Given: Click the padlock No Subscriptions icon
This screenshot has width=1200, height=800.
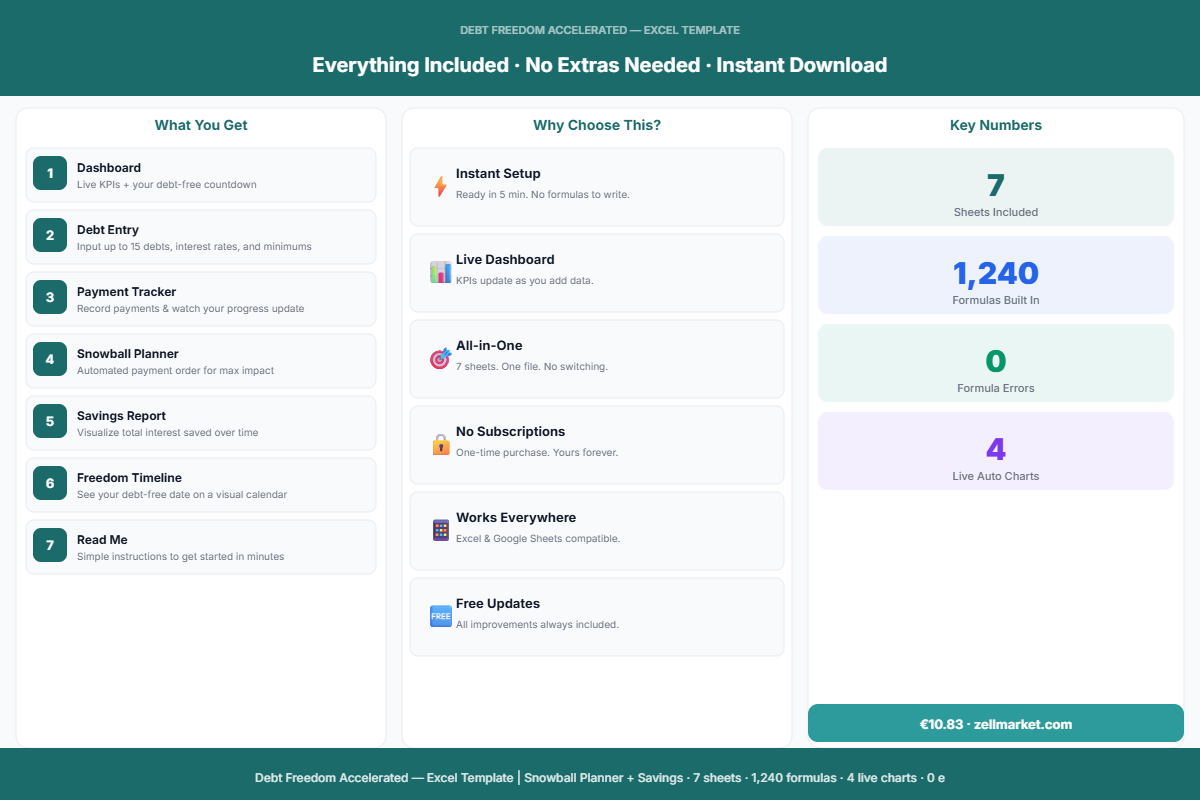Looking at the screenshot, I should click(440, 444).
